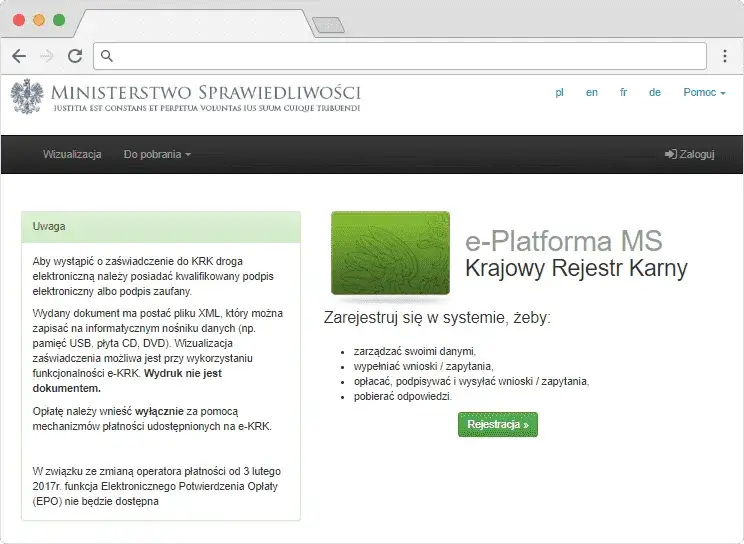Click the bold text 'Wydruk nie jest dokumentem.'
The image size is (744, 544).
pyautogui.click(x=127, y=381)
